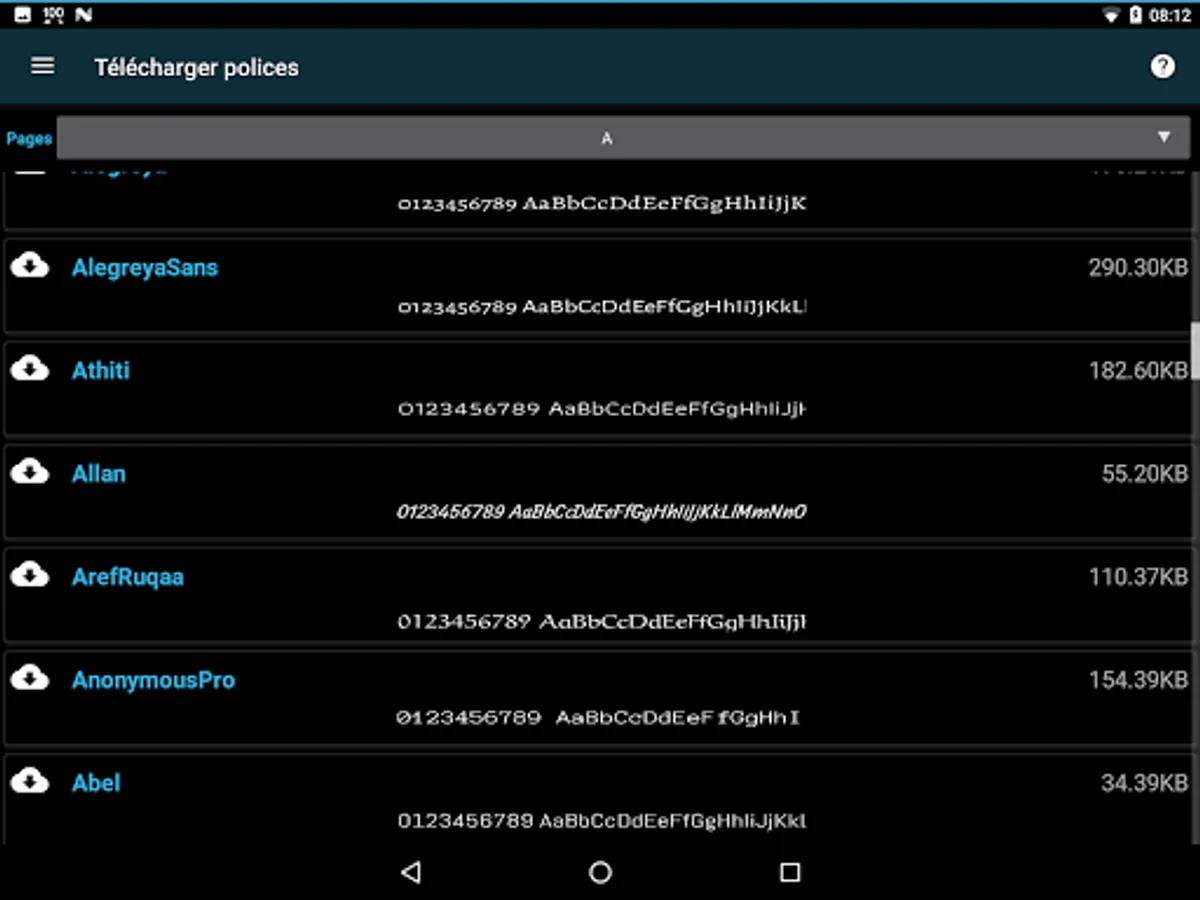The width and height of the screenshot is (1200, 900).
Task: Tap the Android recent apps square button
Action: [790, 872]
